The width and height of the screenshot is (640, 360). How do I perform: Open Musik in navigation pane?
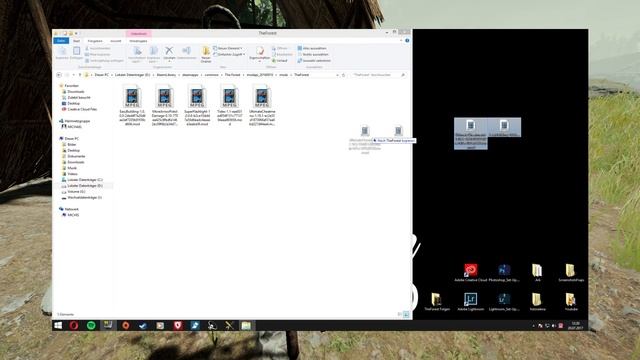click(69, 168)
